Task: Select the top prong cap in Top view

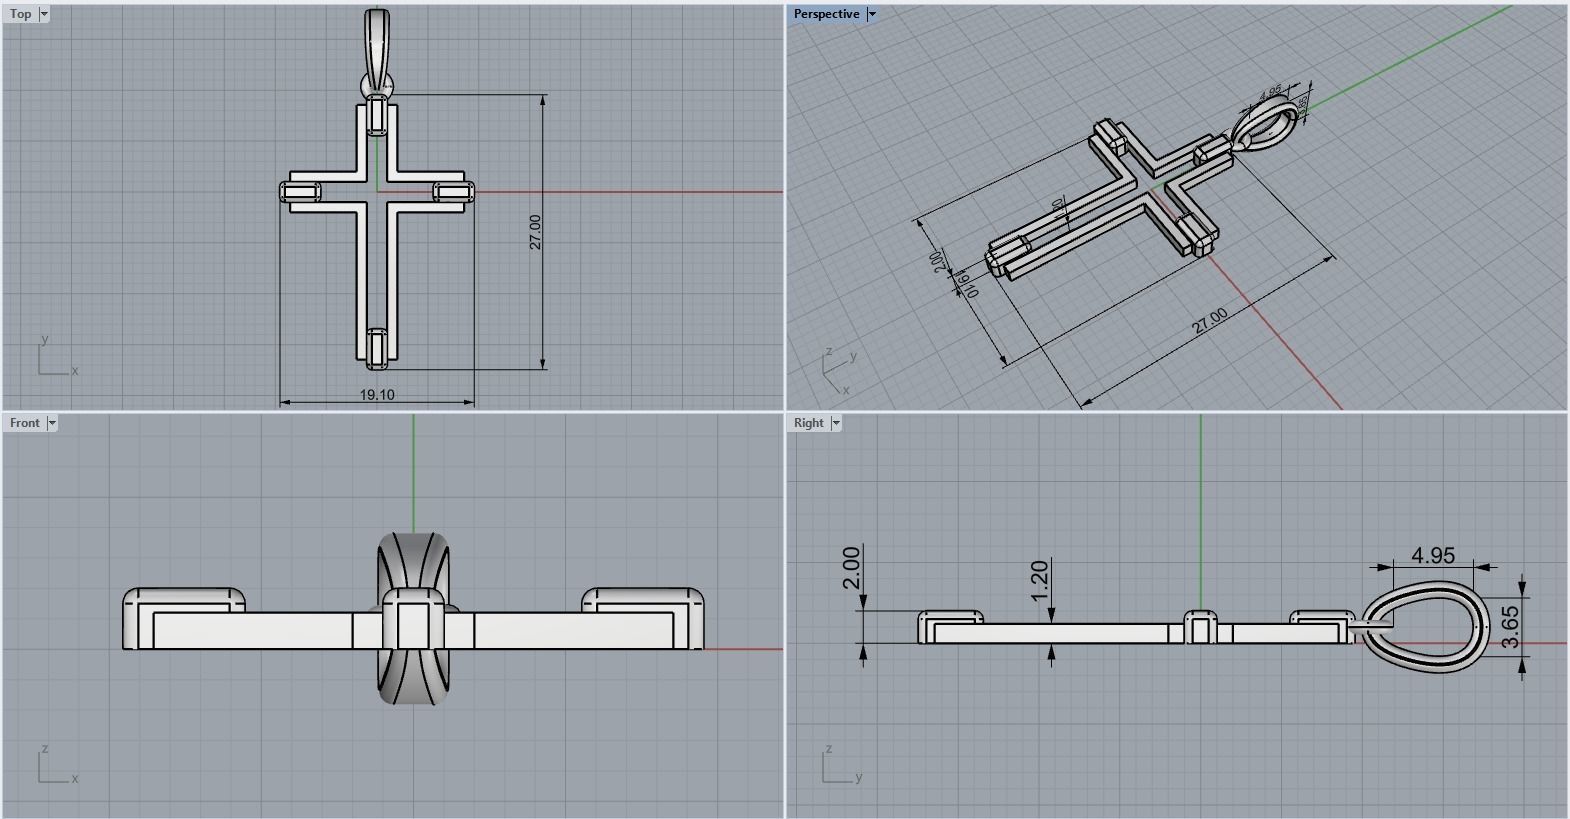Action: (377, 115)
